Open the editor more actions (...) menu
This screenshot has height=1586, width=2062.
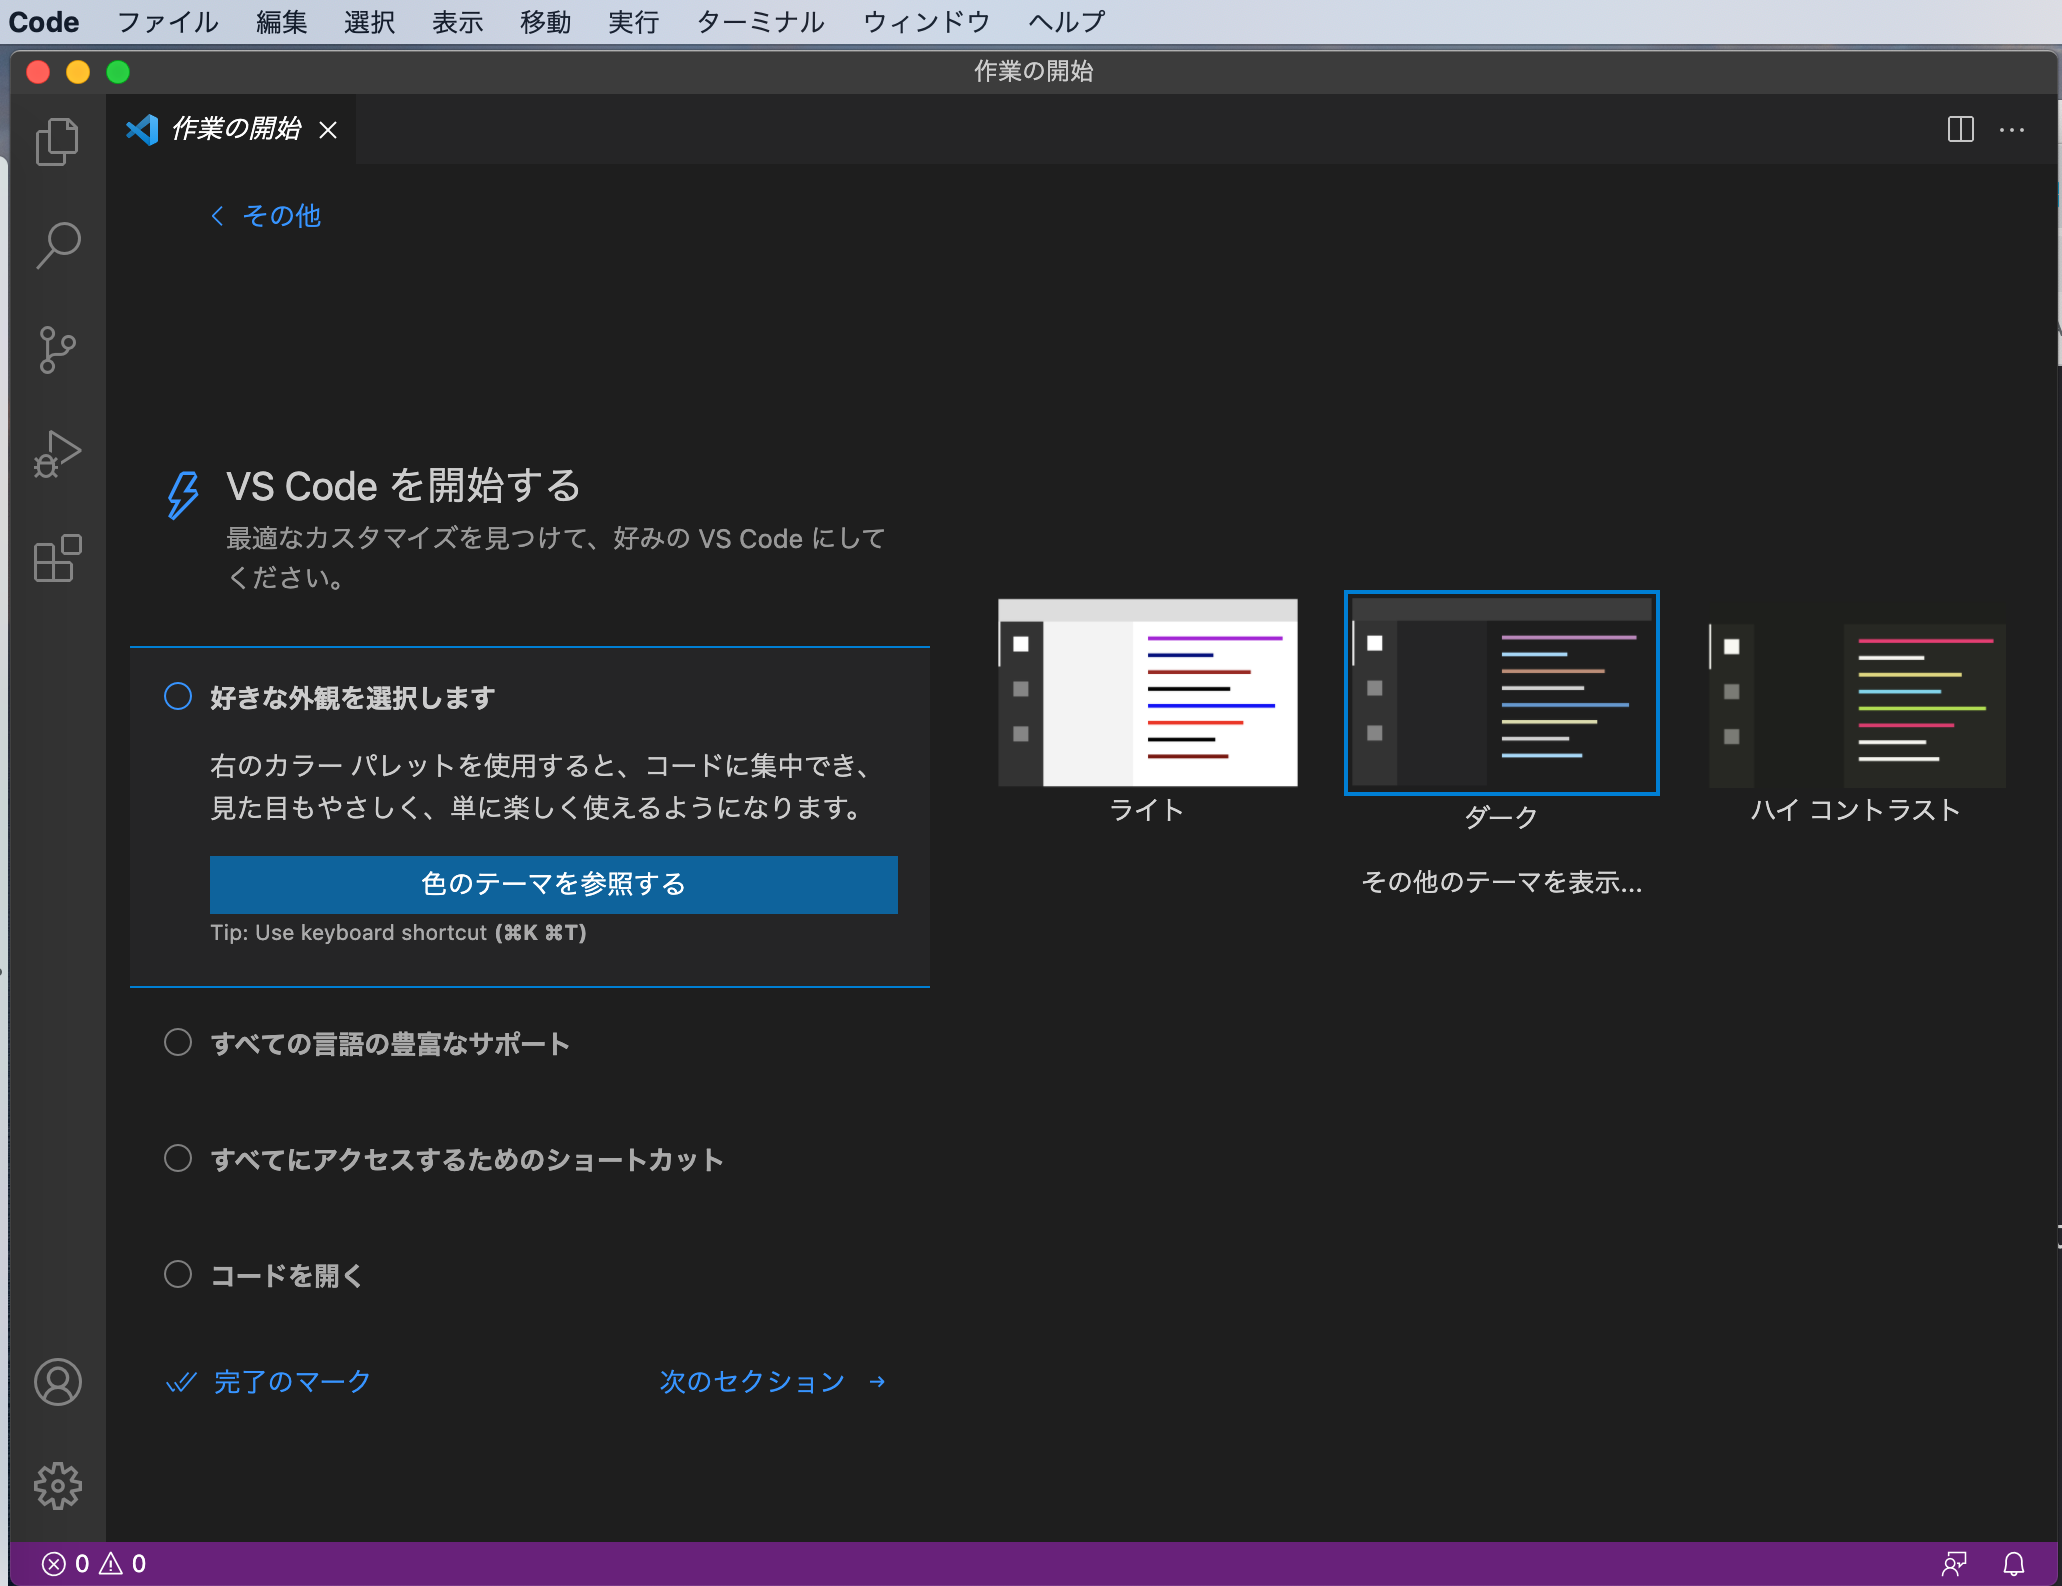(x=2011, y=129)
